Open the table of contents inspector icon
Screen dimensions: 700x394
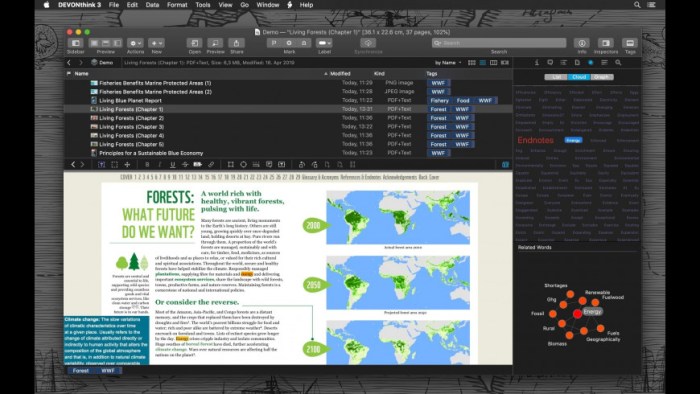563,62
